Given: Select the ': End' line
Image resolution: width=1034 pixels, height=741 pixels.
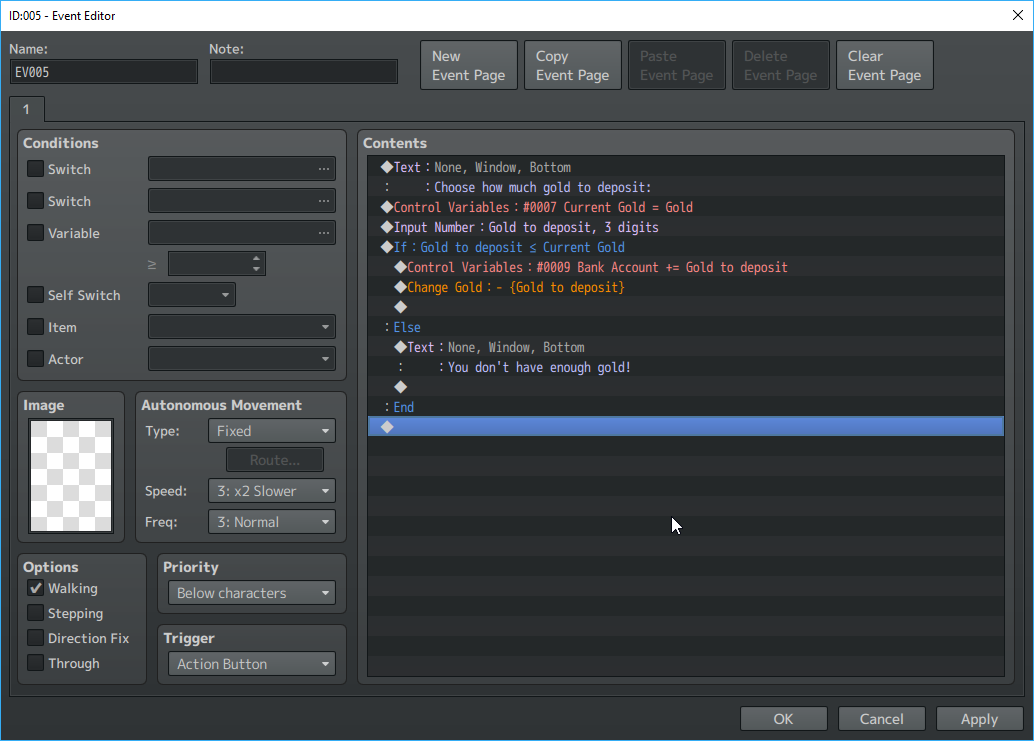Looking at the screenshot, I should click(686, 407).
